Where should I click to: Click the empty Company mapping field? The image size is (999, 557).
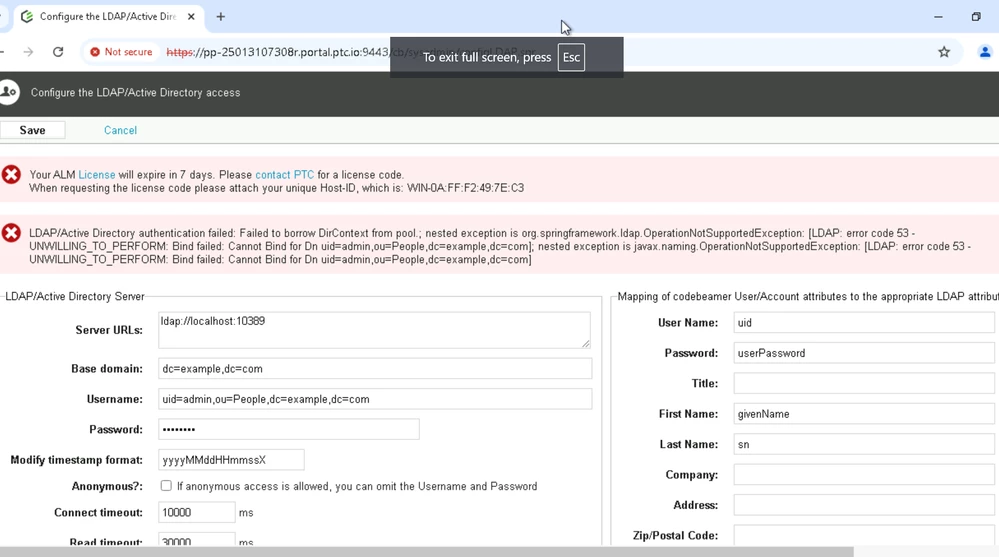tap(864, 474)
